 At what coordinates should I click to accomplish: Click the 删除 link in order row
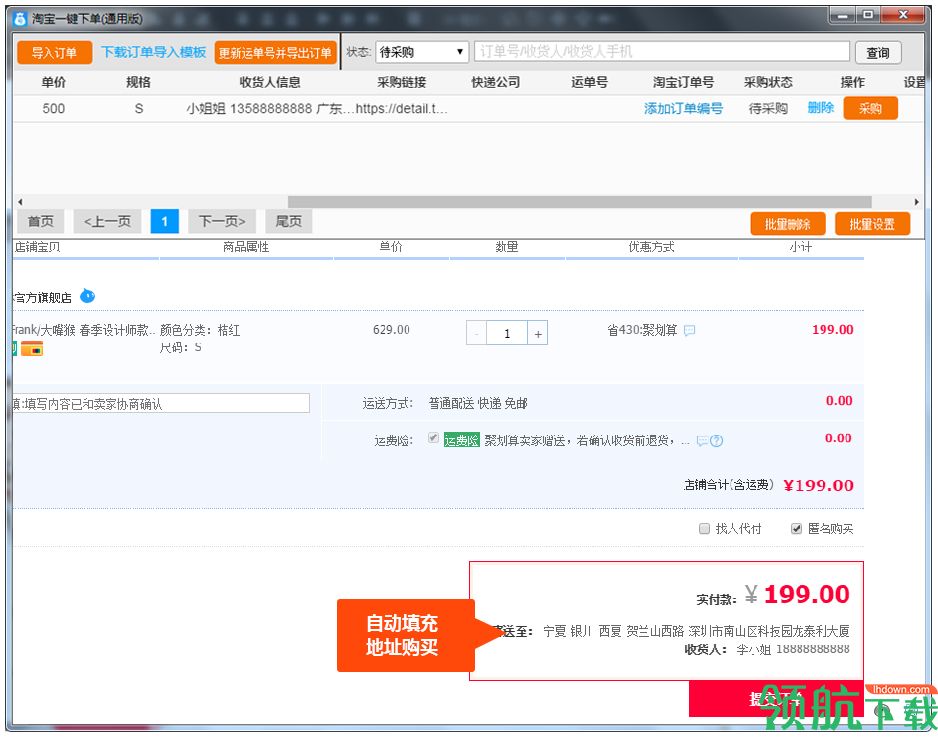point(821,108)
